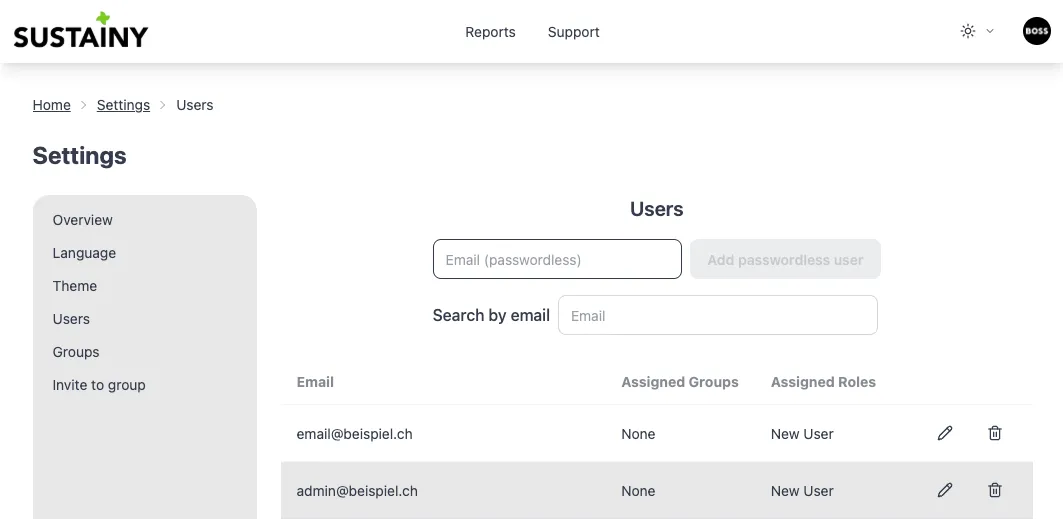
Task: Open Theme settings in sidebar
Action: 75,286
